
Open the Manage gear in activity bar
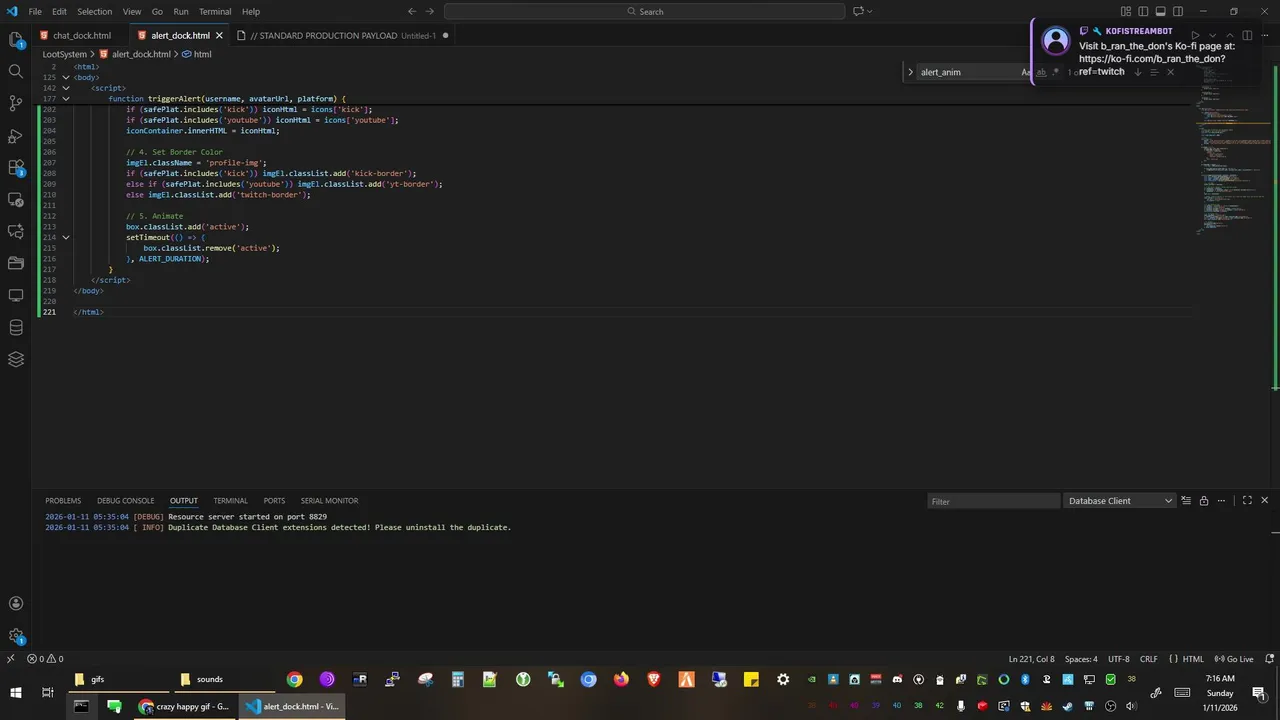(x=16, y=635)
